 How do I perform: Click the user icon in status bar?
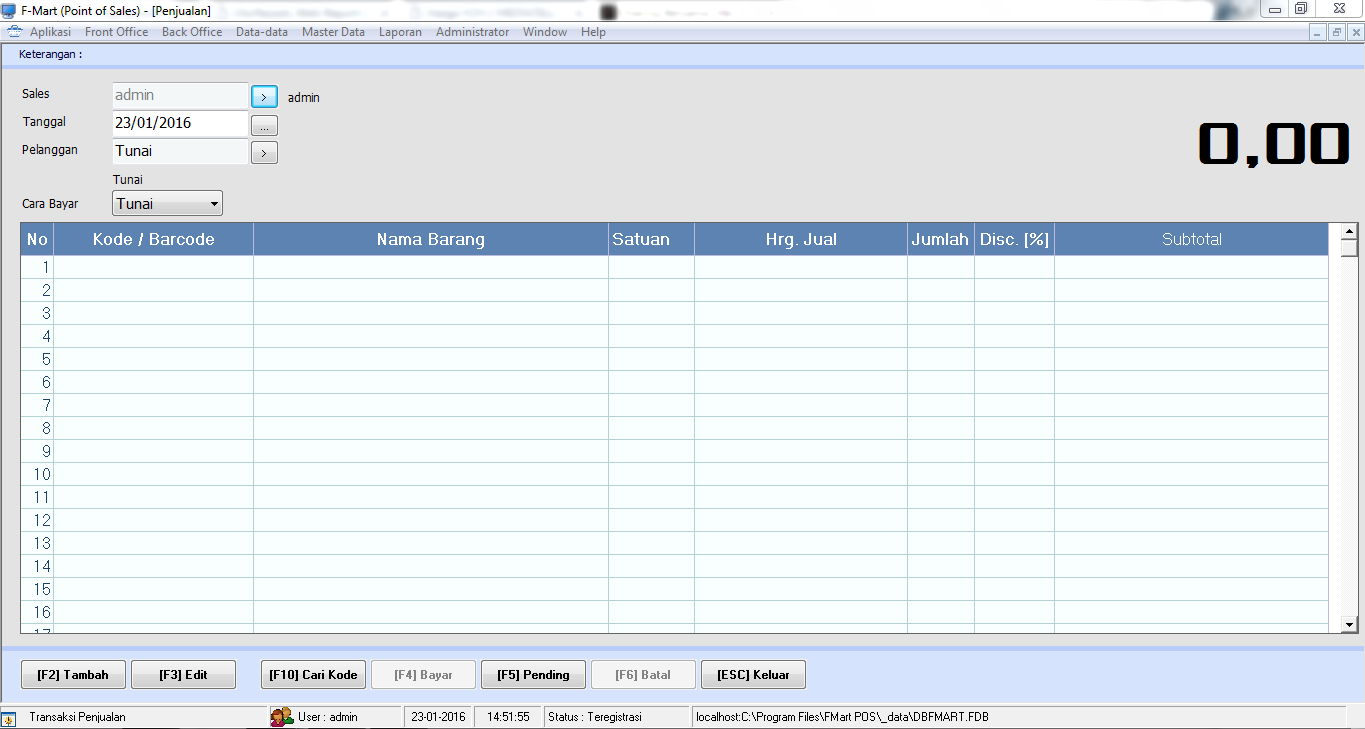click(282, 717)
